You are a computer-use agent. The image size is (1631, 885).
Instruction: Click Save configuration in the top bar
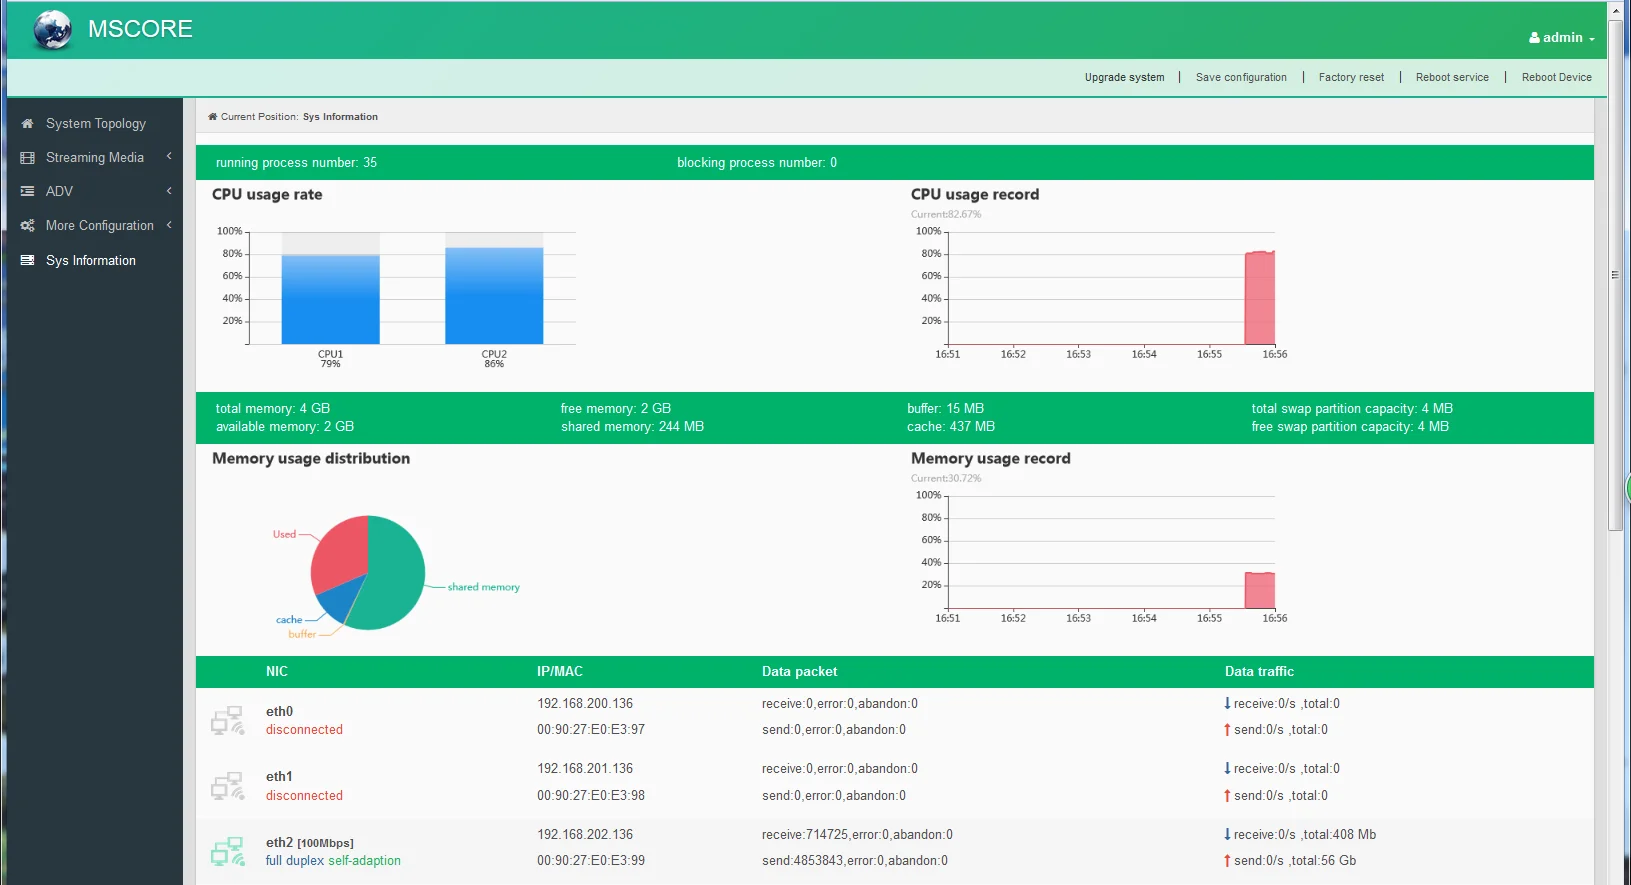(x=1241, y=77)
